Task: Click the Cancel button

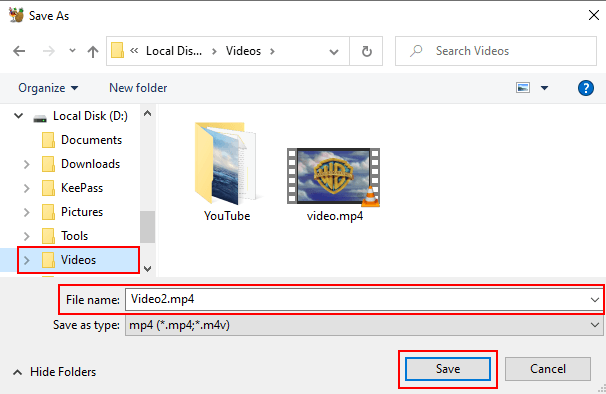Action: [548, 369]
